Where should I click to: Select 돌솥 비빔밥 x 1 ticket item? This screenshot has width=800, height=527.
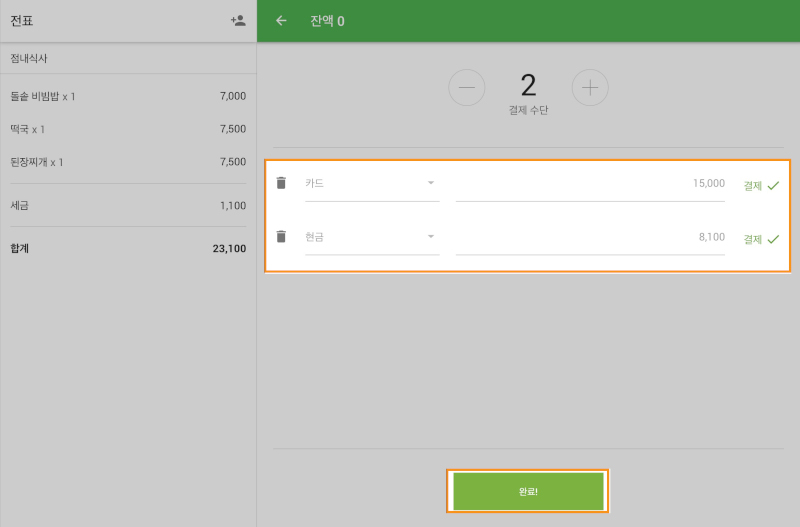click(127, 96)
